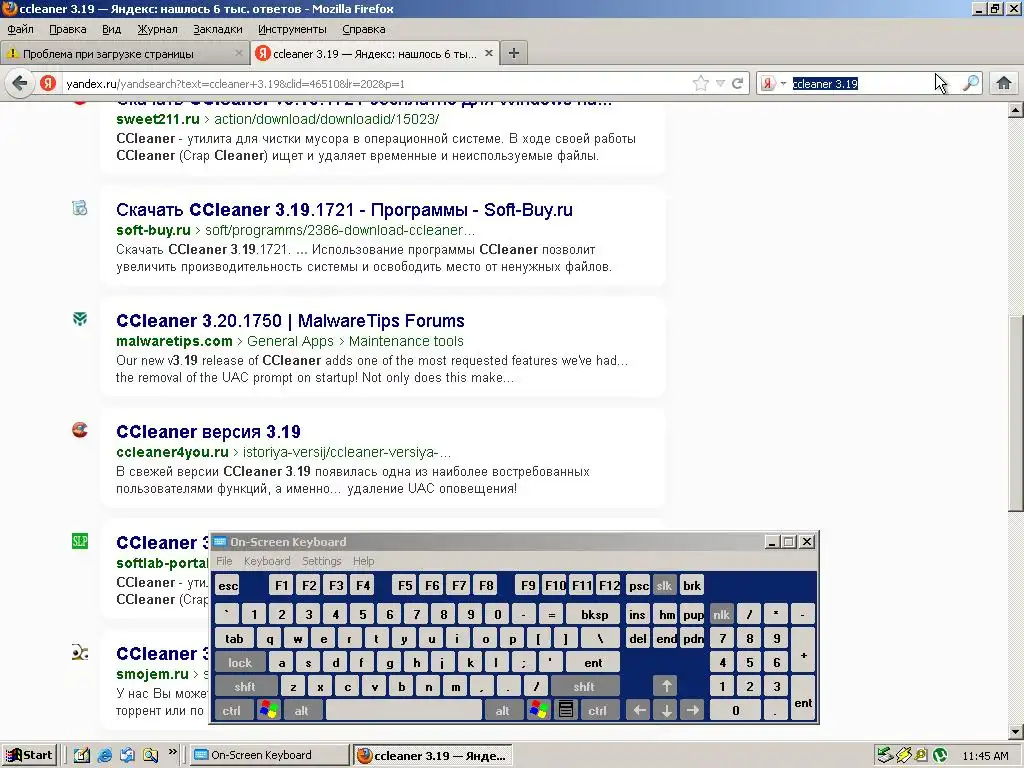The image size is (1024, 768).
Task: Toggle the left ctrl key
Action: [232, 711]
